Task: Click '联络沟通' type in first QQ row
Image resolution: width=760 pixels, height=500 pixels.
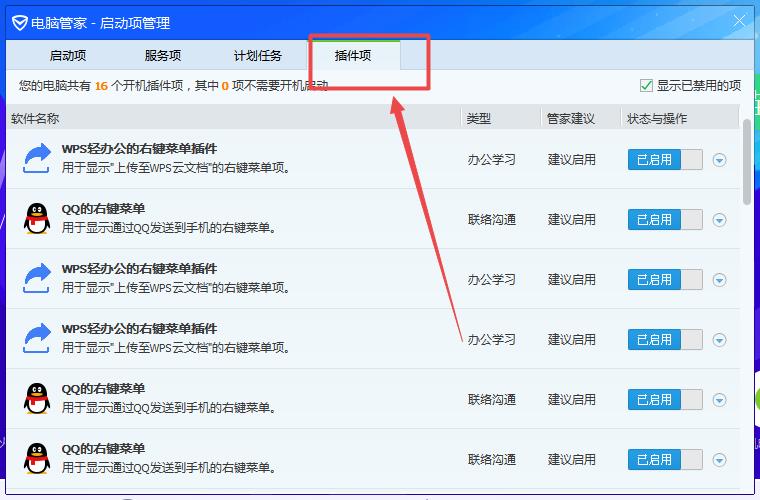Action: click(x=491, y=219)
